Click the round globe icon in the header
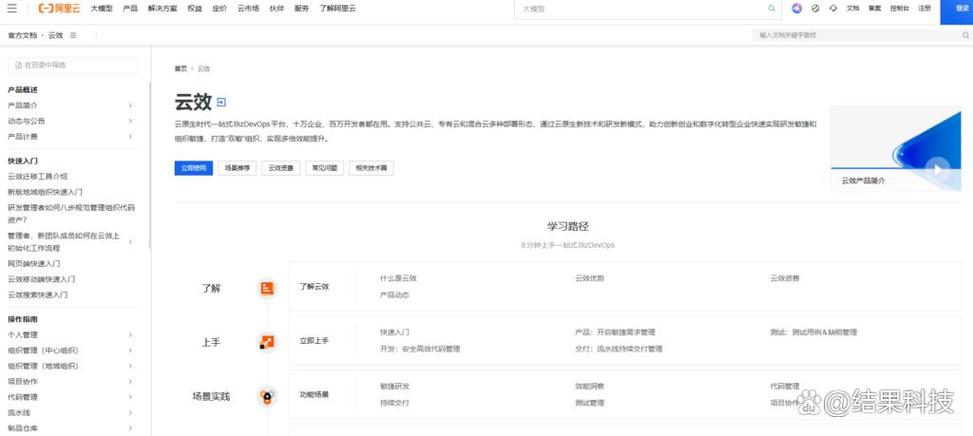The image size is (973, 436). tap(815, 9)
